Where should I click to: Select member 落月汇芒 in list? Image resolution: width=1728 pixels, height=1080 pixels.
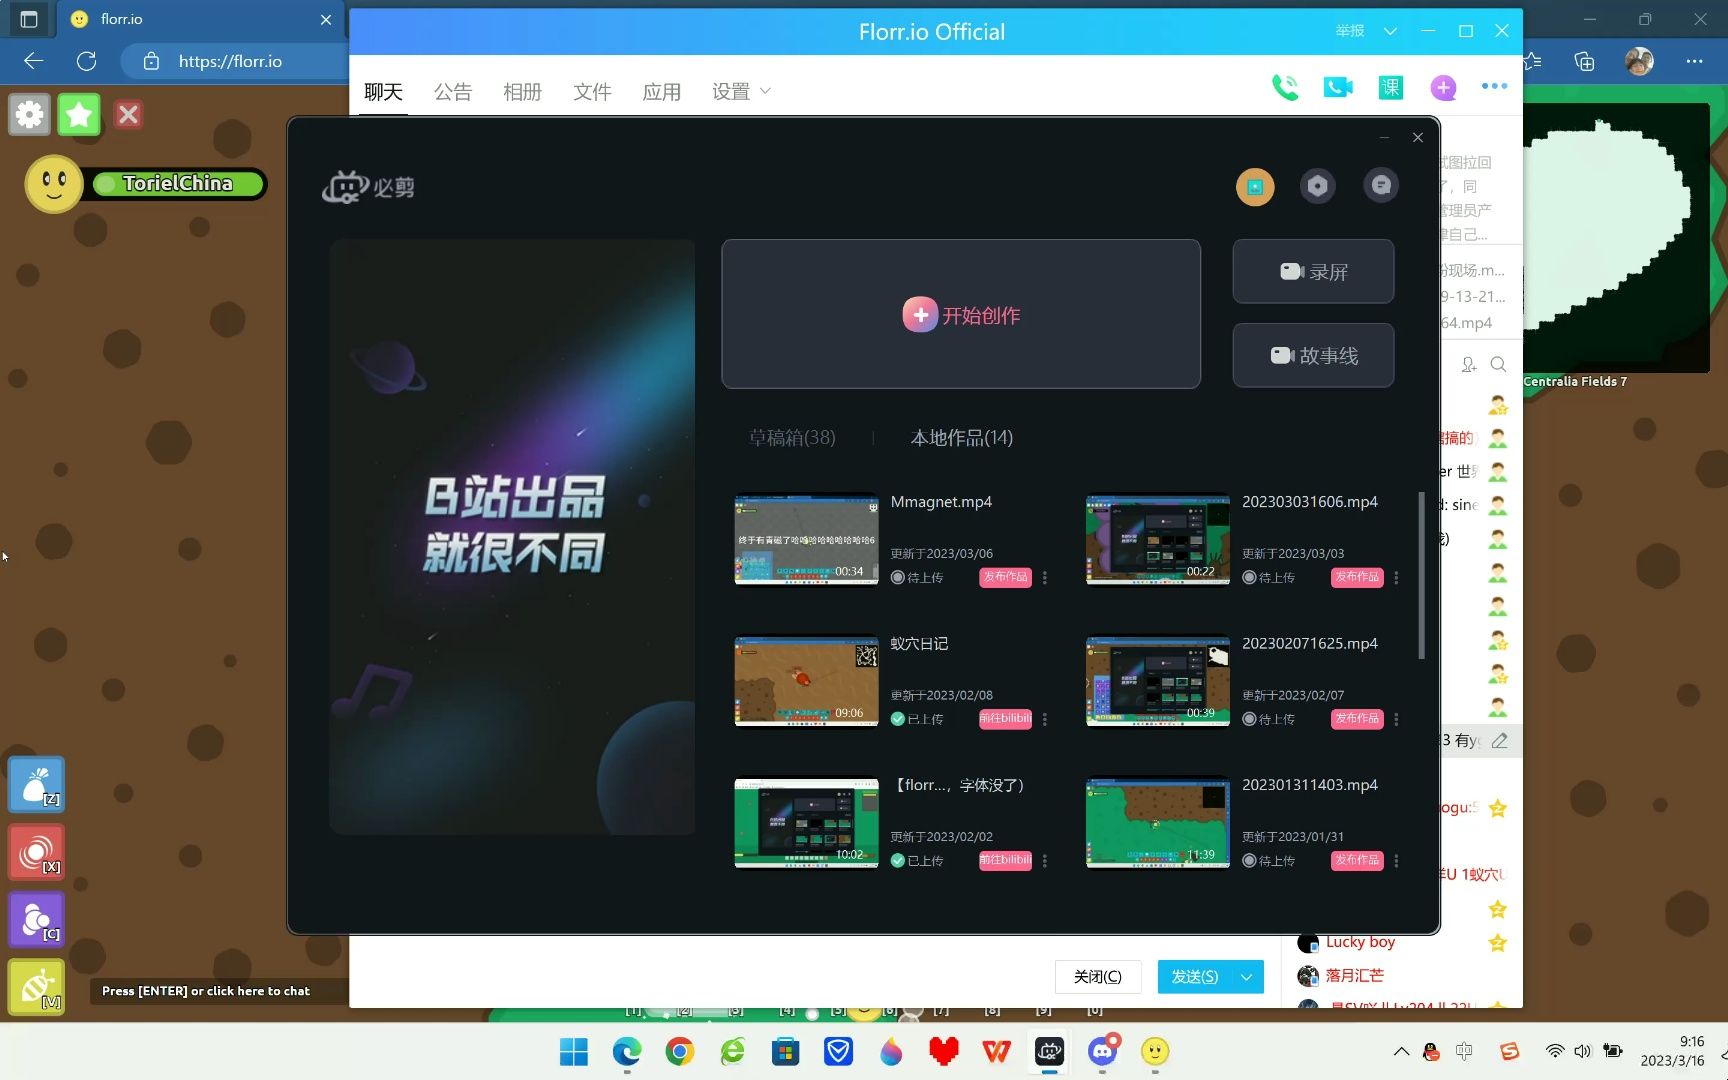click(1354, 976)
